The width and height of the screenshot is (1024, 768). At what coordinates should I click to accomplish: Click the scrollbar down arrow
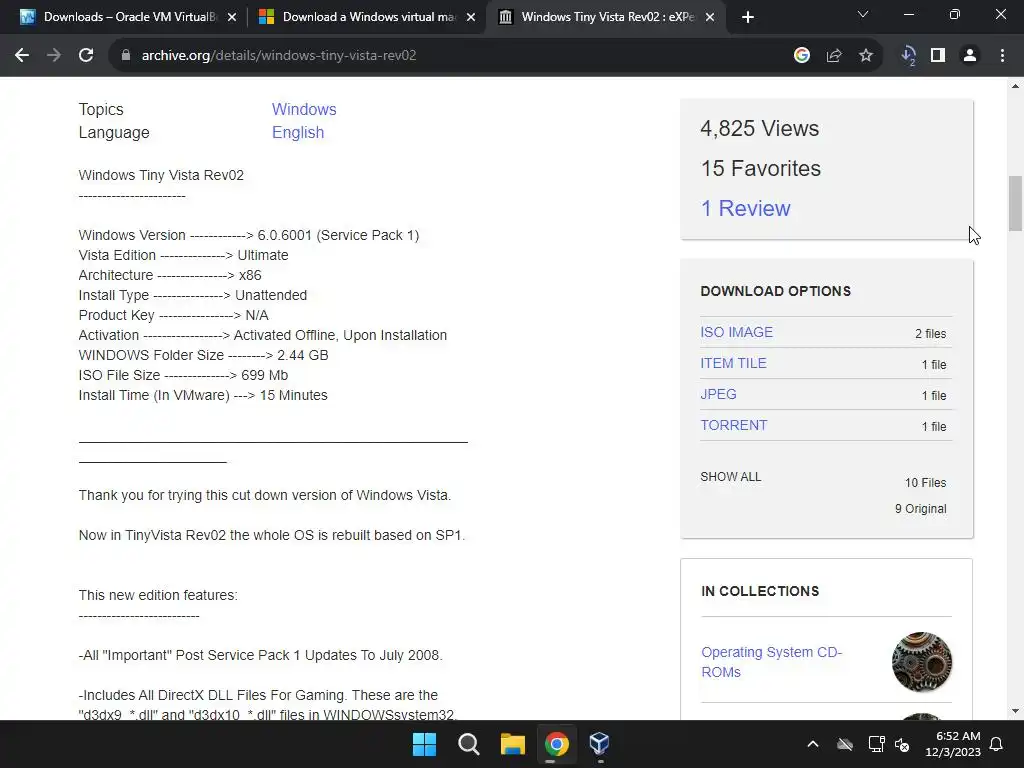click(x=1015, y=711)
